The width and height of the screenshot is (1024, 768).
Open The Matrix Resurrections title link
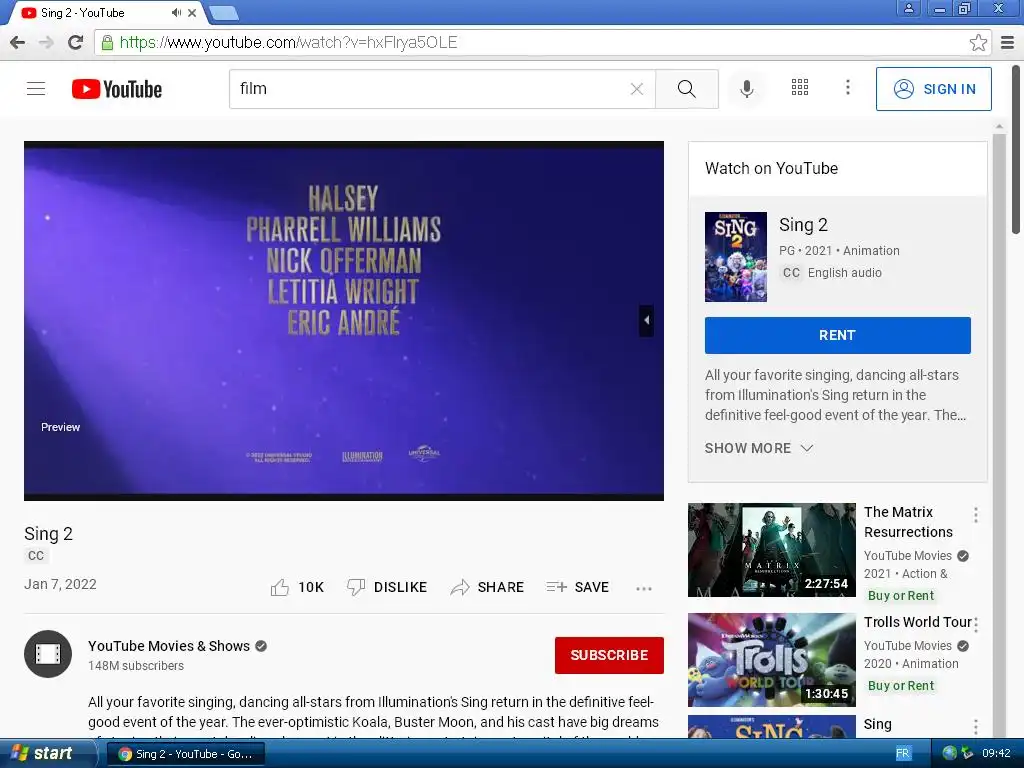[908, 522]
